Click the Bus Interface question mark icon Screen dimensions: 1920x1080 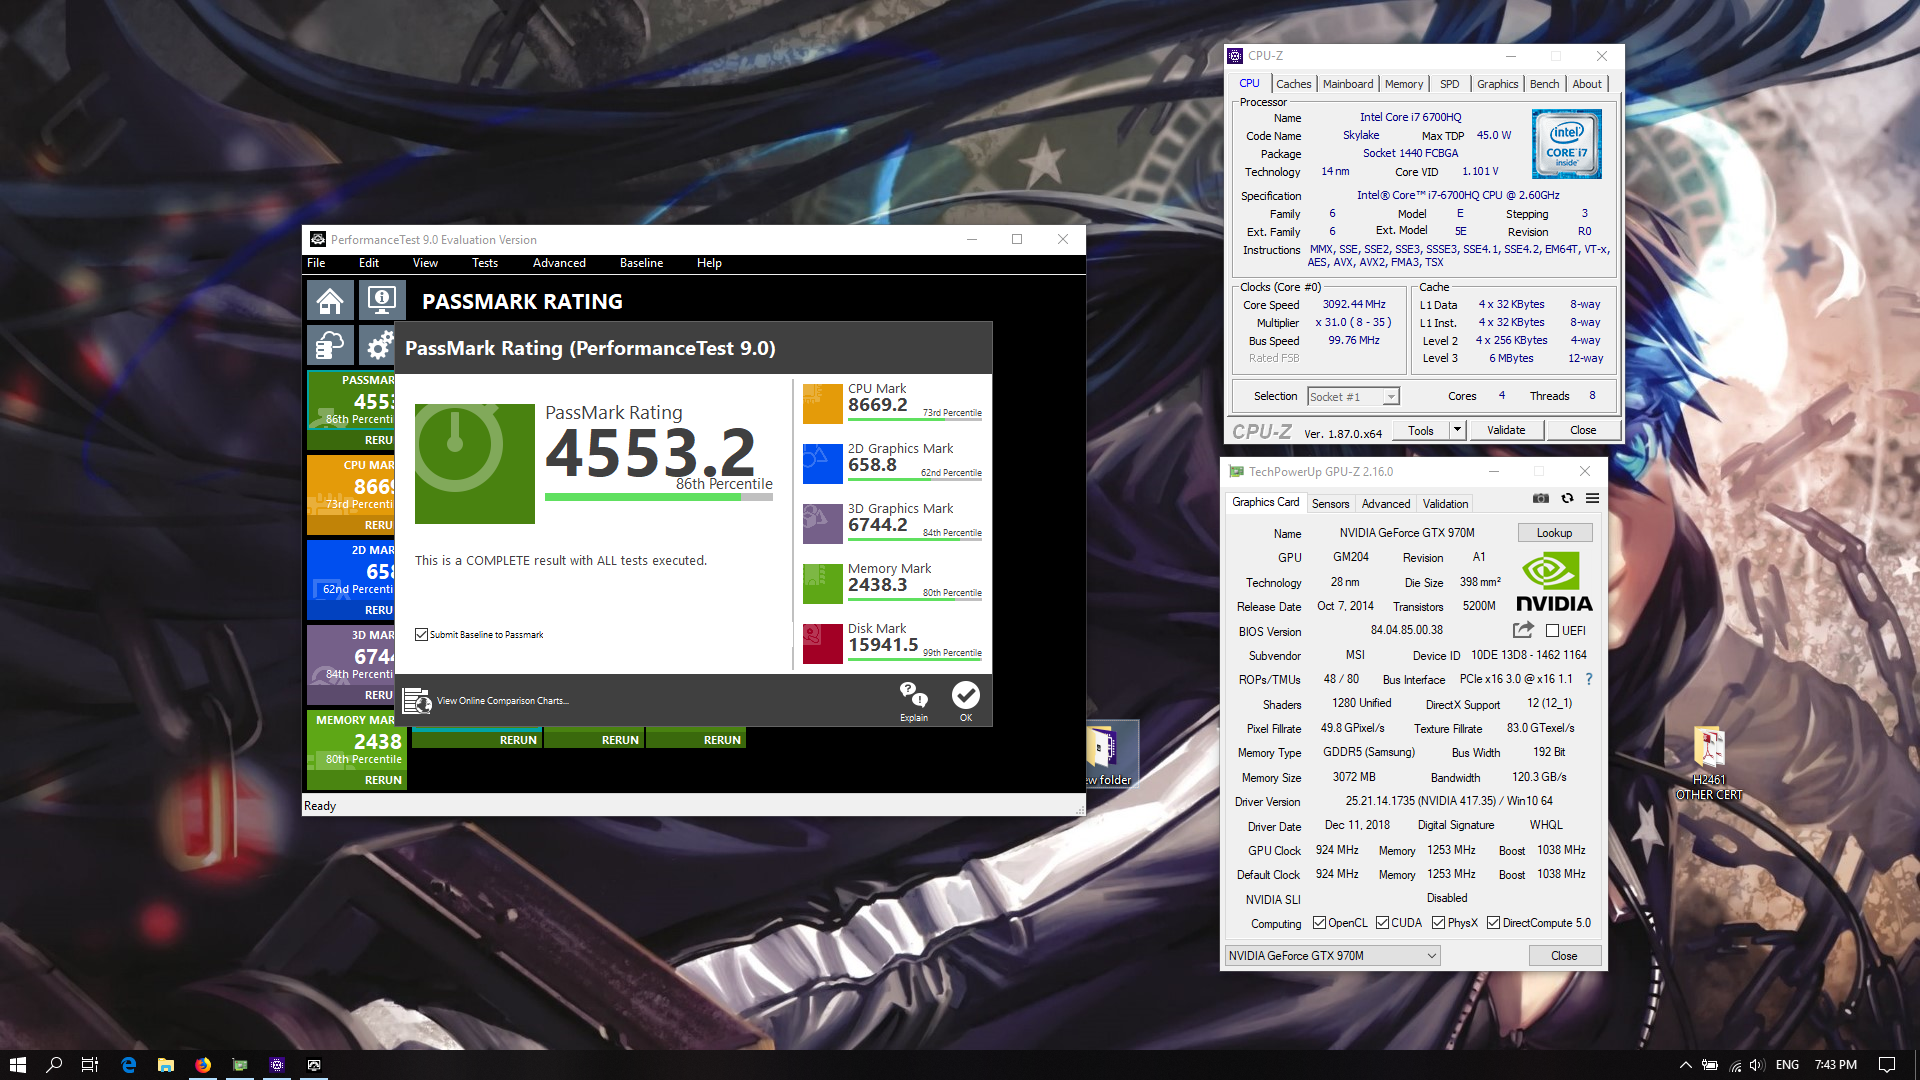click(1589, 679)
